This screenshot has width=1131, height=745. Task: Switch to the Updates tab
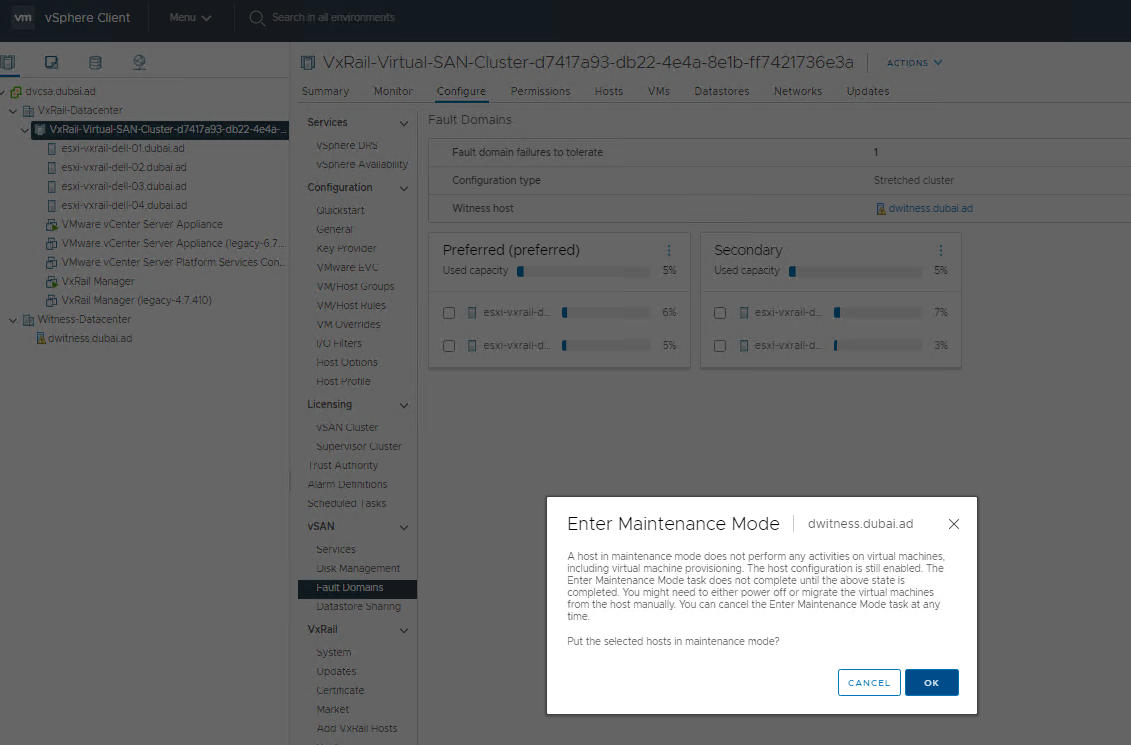(x=868, y=92)
